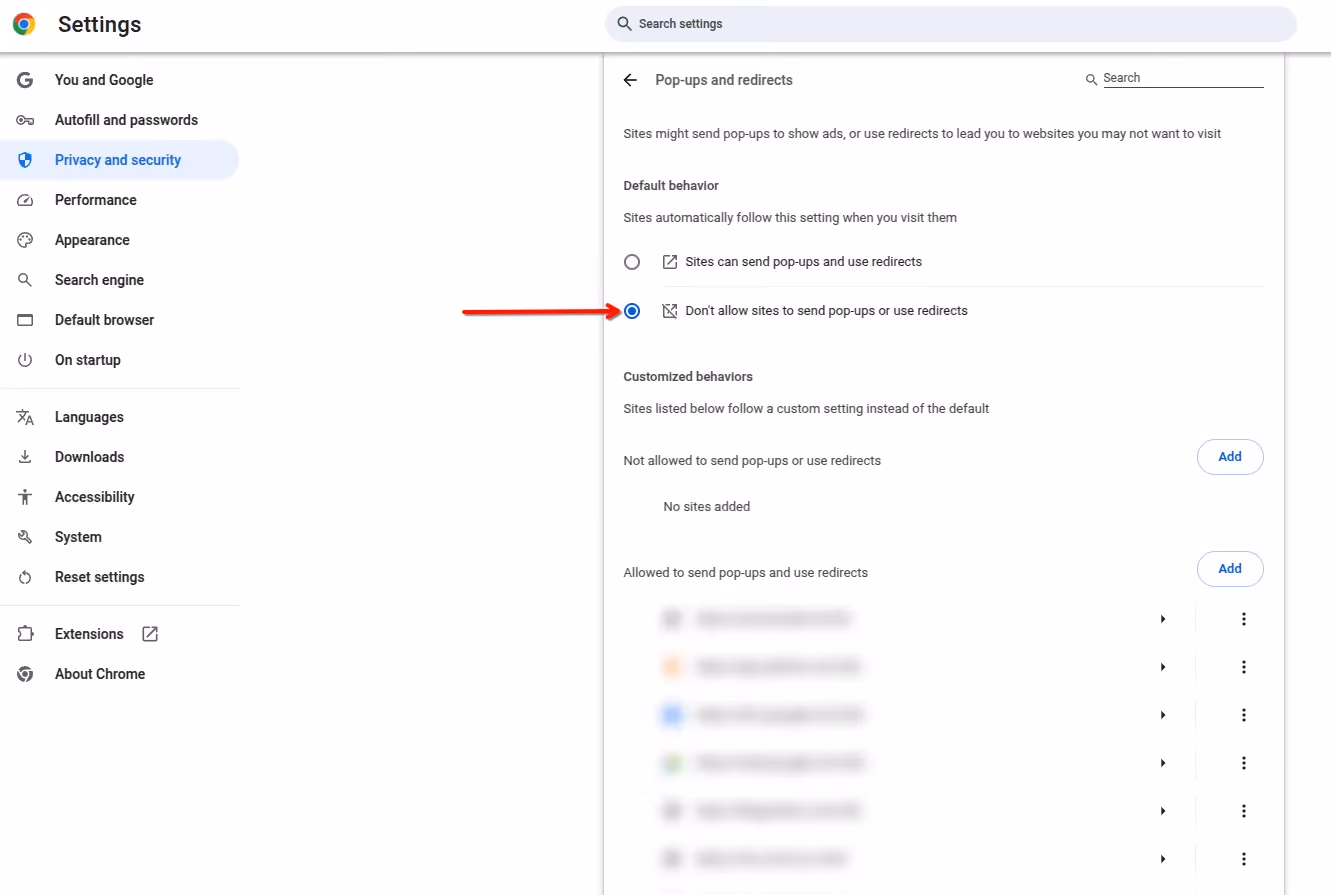The height and width of the screenshot is (895, 1331).
Task: Add a site to the Allowed pop-ups list
Action: click(x=1230, y=569)
